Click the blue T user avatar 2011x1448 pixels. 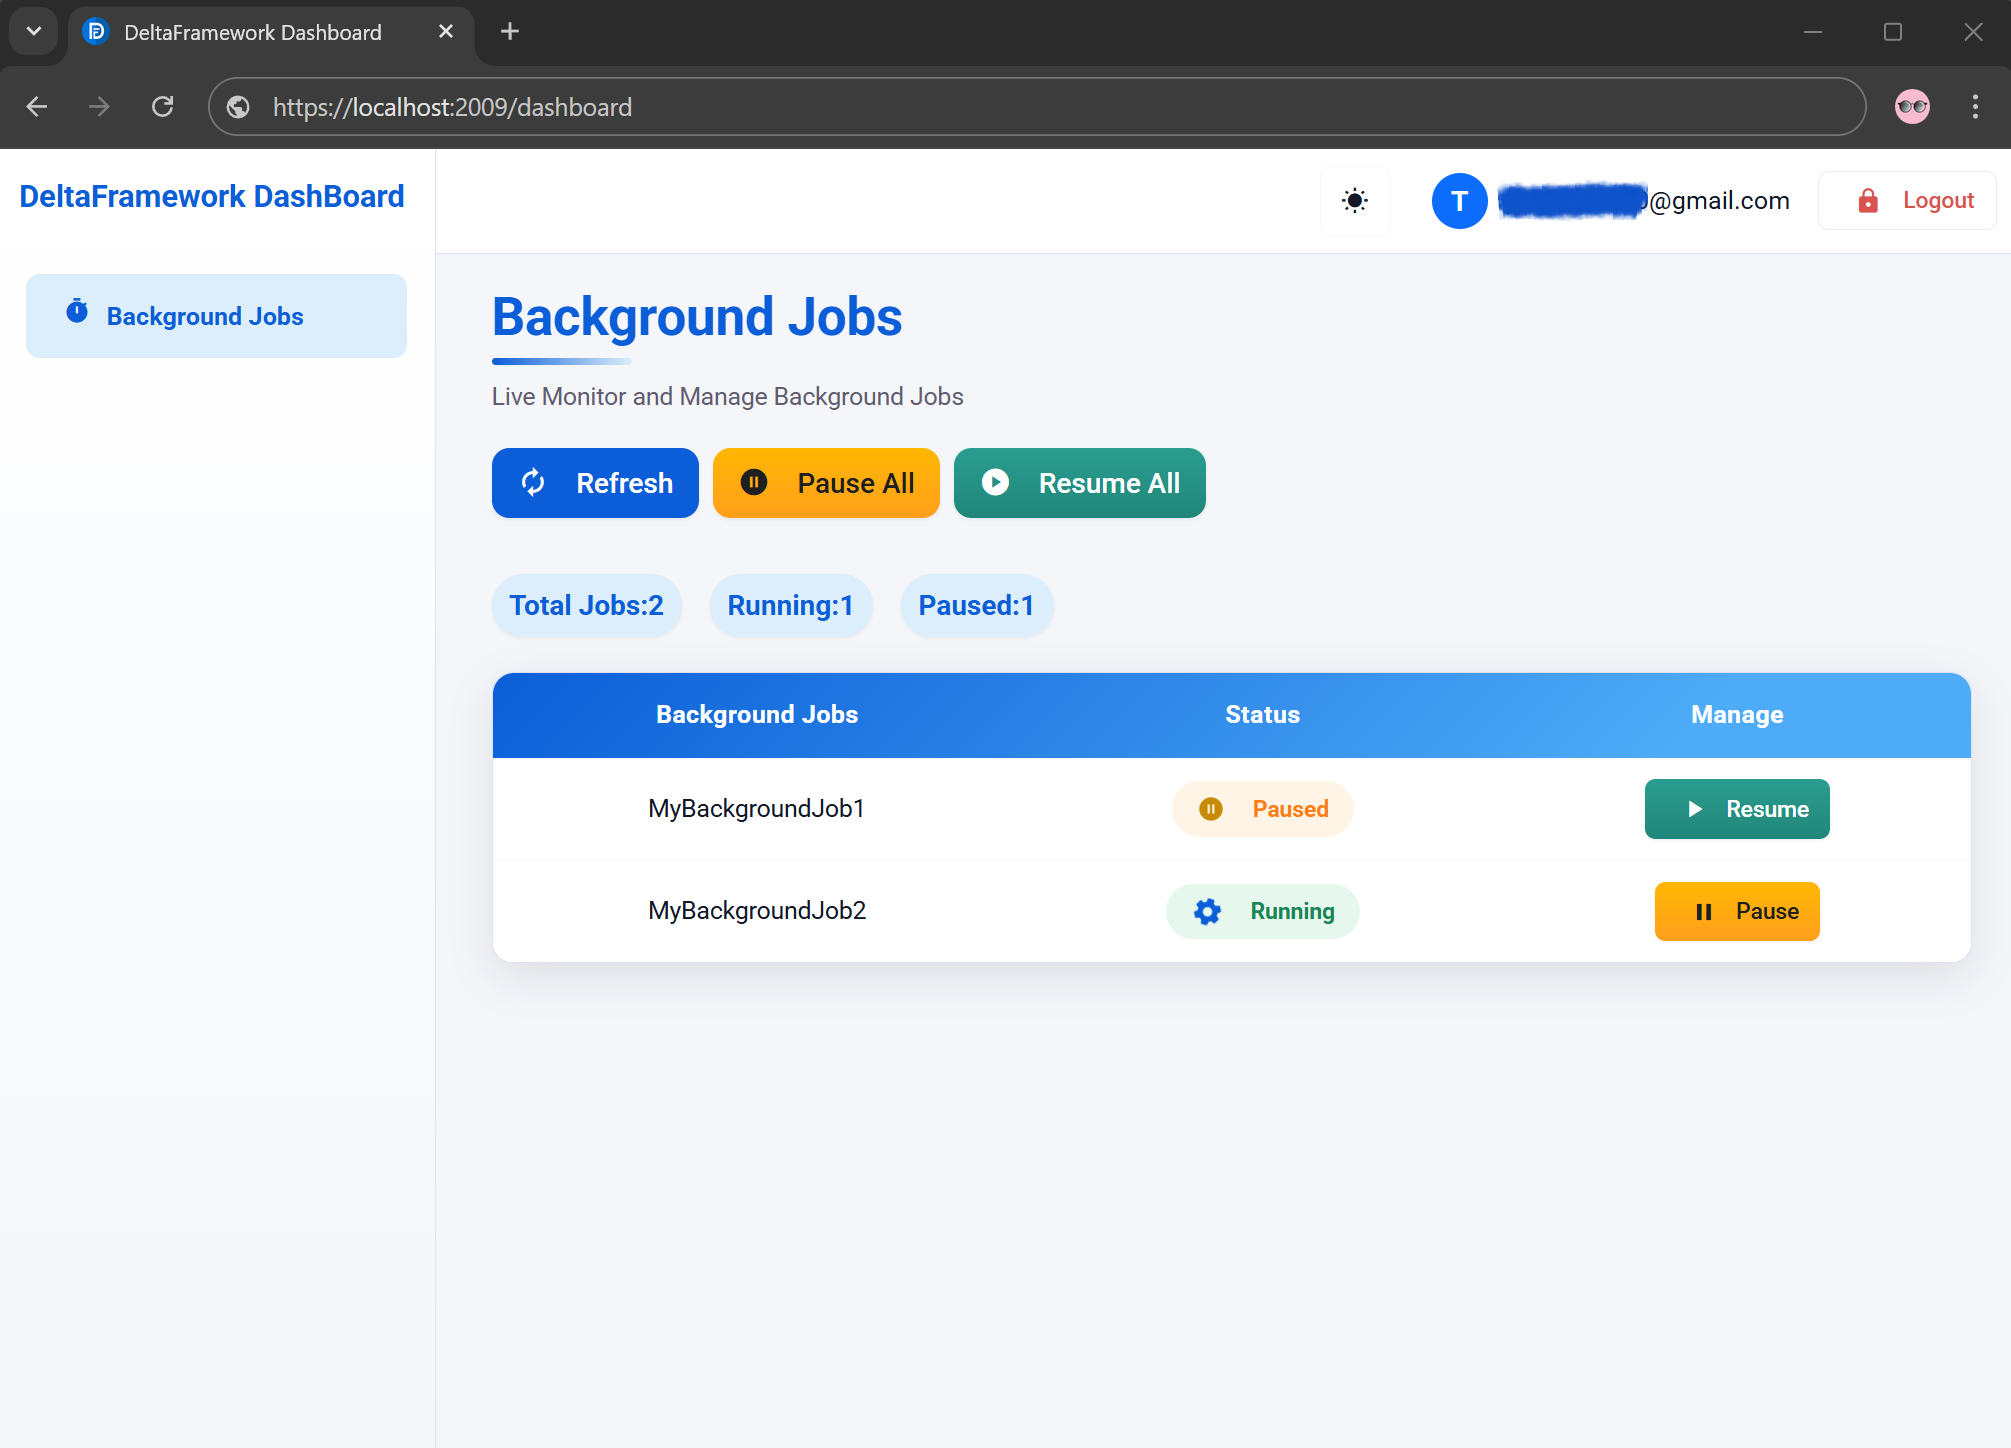pos(1459,201)
